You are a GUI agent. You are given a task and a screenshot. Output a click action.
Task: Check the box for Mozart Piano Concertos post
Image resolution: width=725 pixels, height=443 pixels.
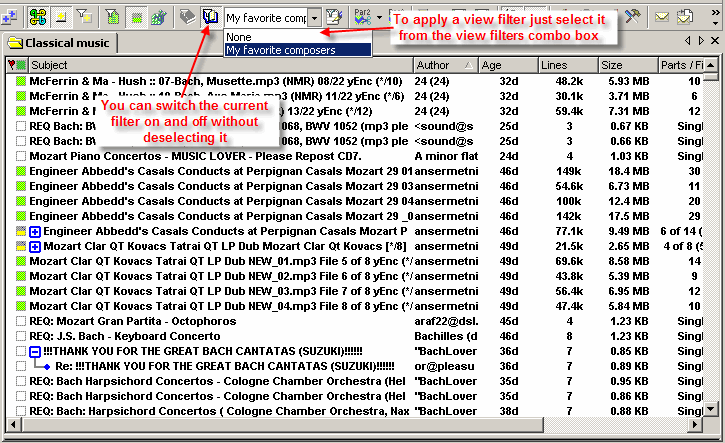click(x=21, y=156)
